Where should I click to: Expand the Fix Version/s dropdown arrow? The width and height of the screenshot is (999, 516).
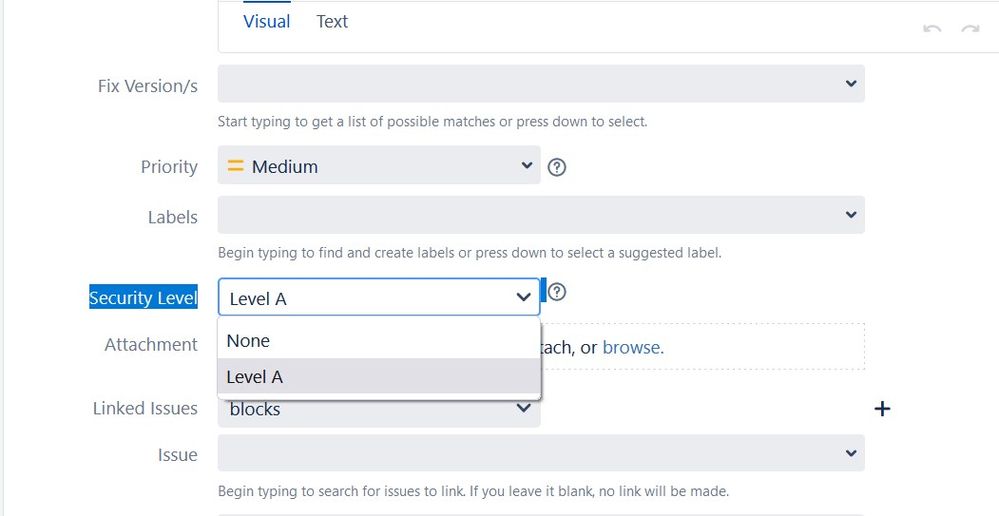tap(851, 83)
